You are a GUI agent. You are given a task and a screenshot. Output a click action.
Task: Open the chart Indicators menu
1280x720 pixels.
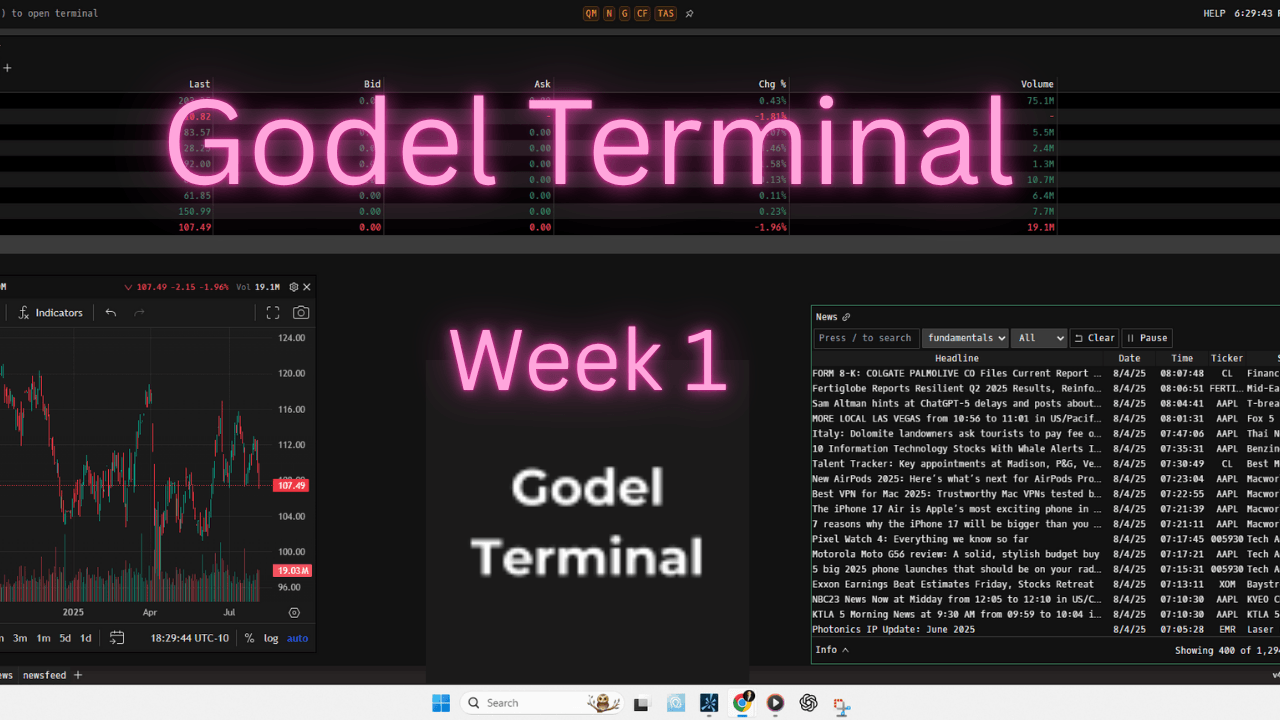[51, 313]
